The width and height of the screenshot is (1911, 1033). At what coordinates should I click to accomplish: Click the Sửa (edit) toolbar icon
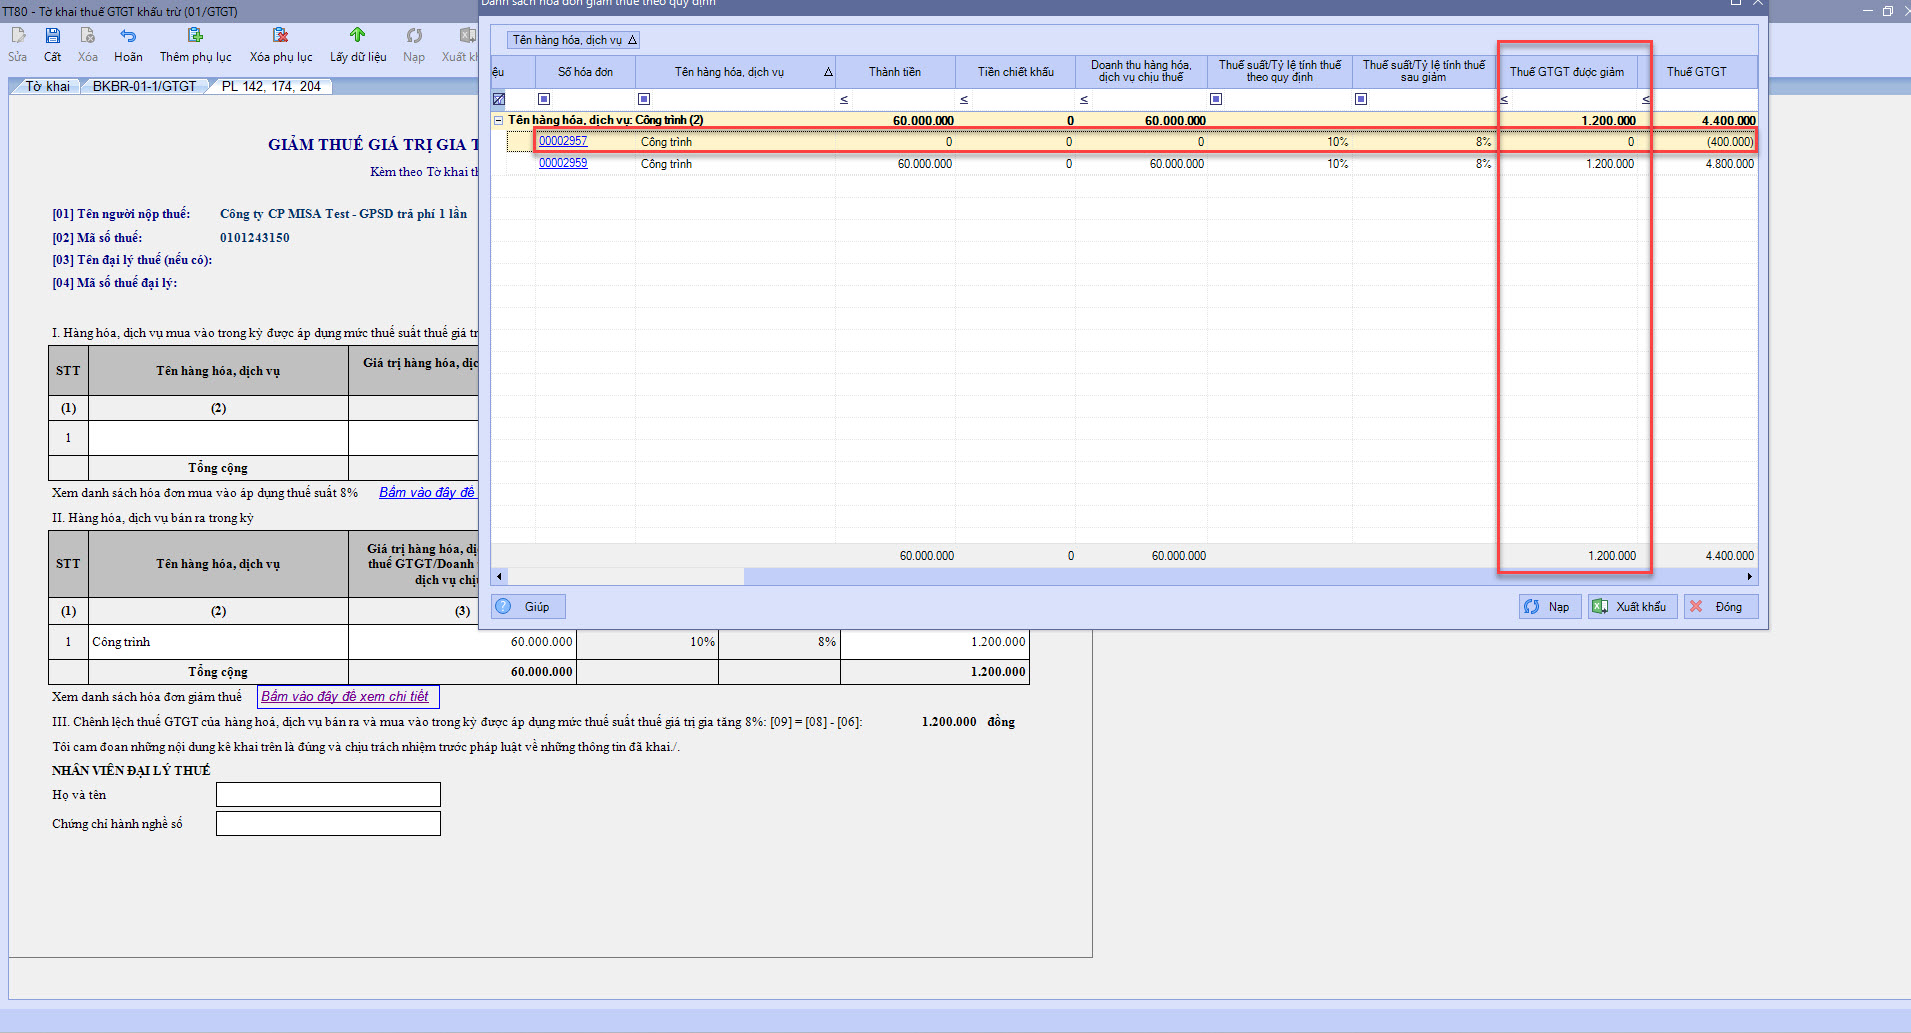click(18, 36)
